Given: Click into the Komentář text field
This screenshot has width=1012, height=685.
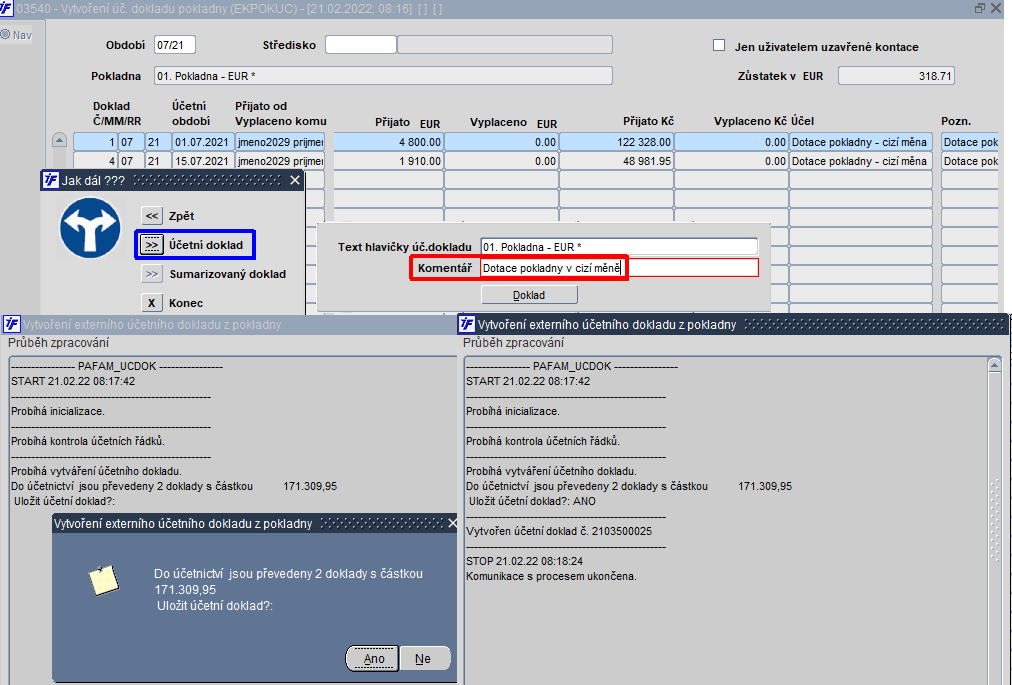Looking at the screenshot, I should [x=619, y=268].
